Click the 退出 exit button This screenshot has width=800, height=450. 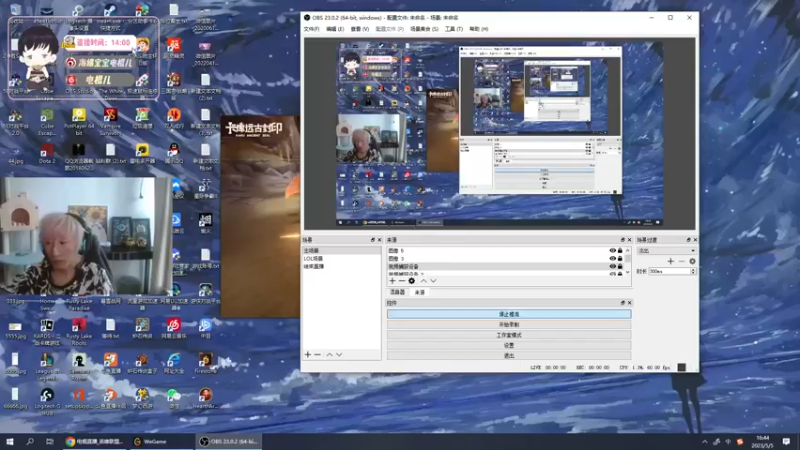(509, 356)
